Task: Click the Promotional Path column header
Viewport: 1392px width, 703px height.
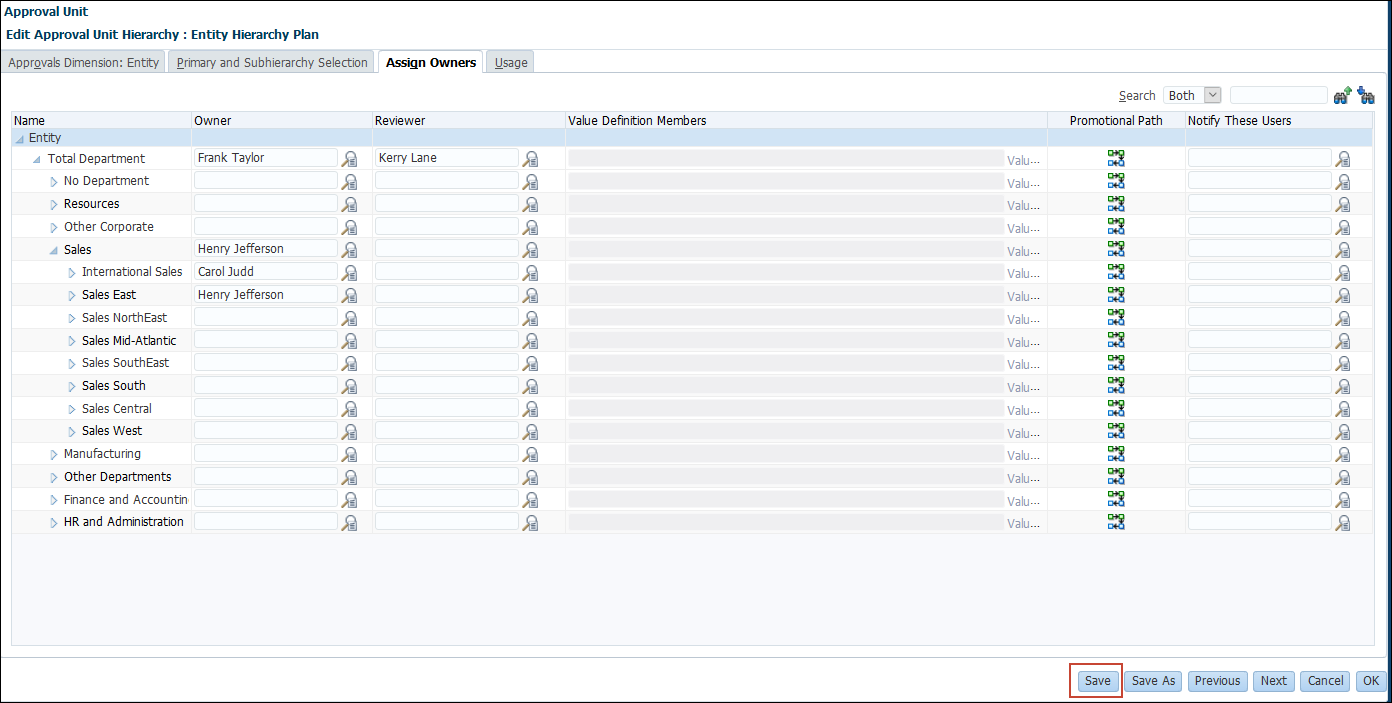Action: coord(1116,121)
